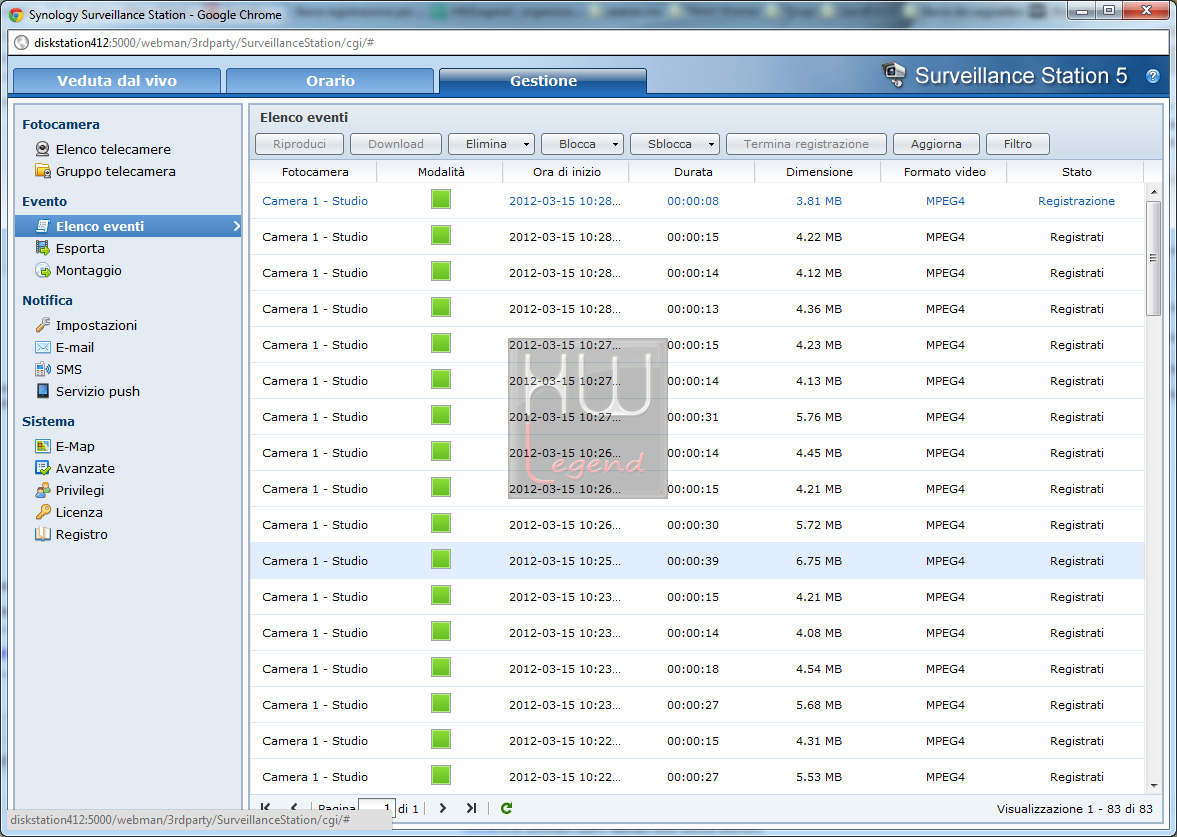Open the help icon beside Surveillance Station 5

click(1152, 76)
